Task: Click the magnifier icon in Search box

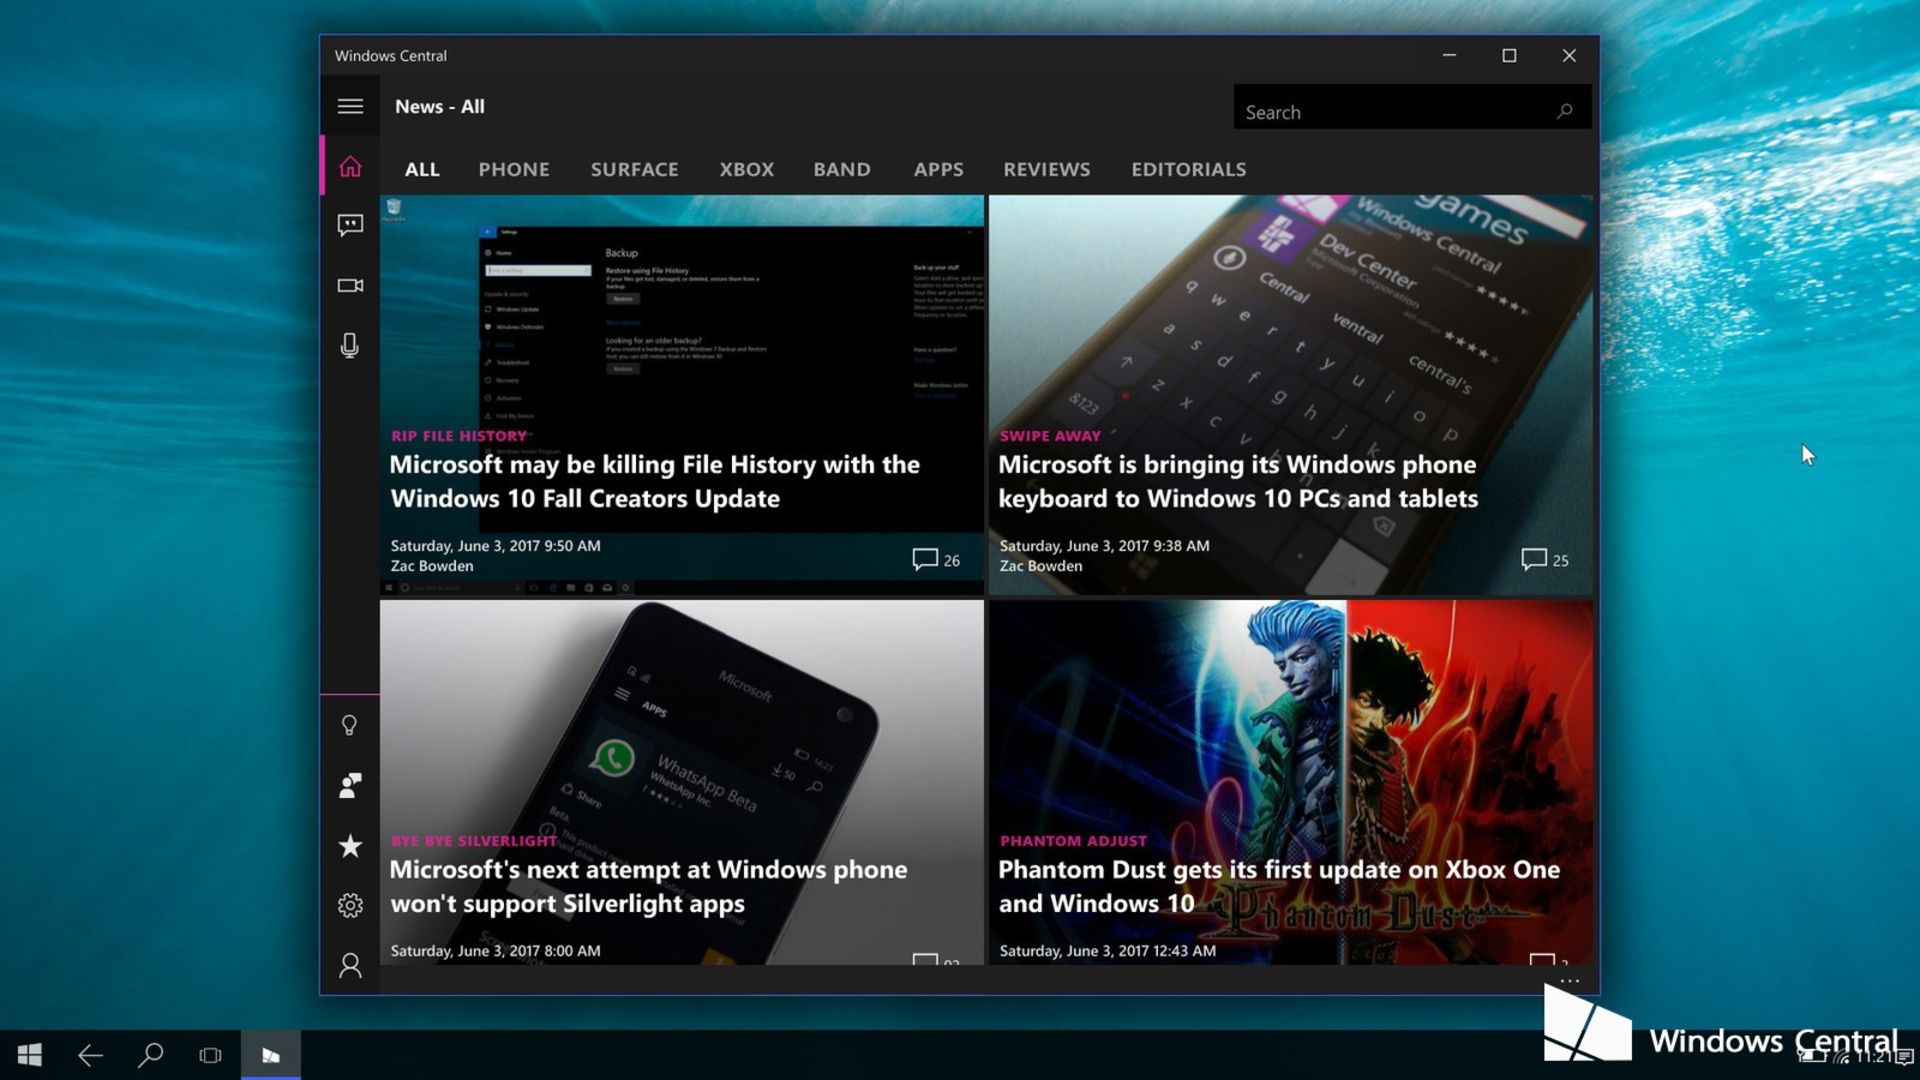Action: pos(1565,112)
